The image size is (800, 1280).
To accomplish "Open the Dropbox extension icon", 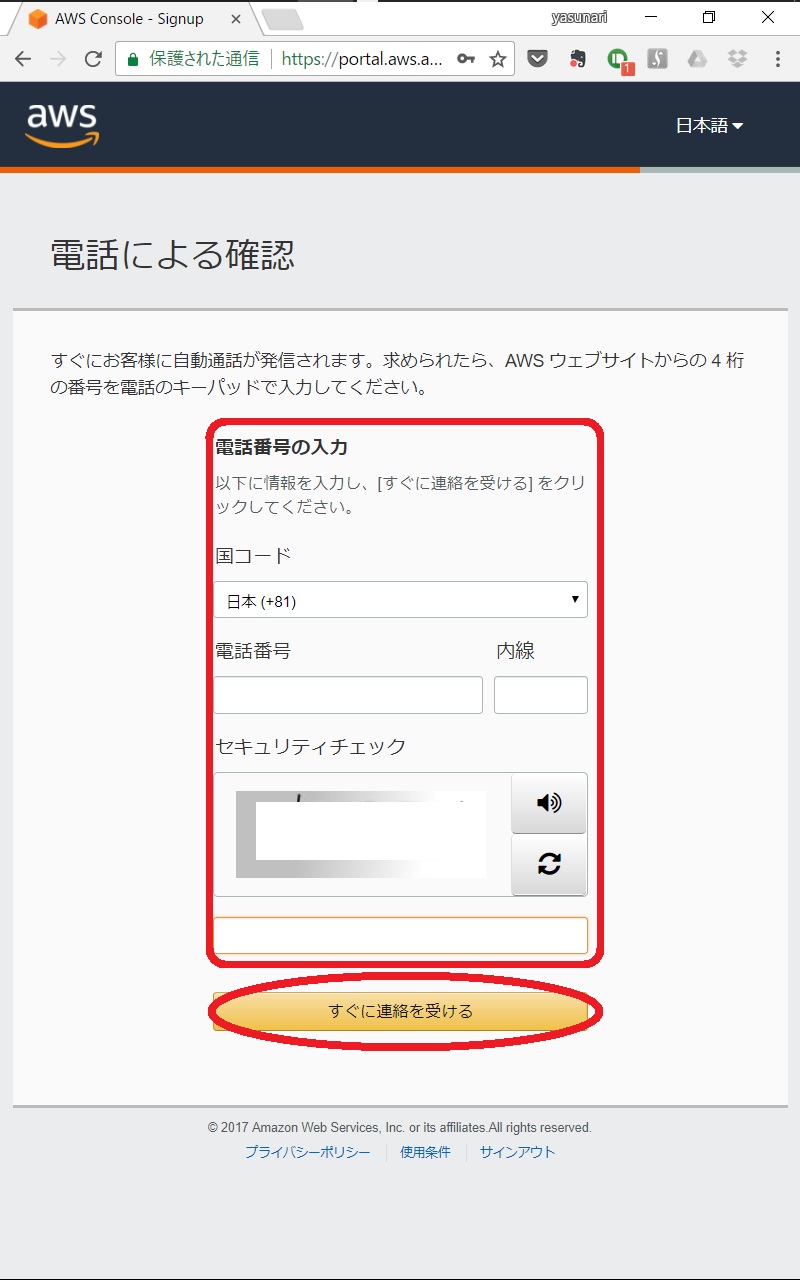I will (x=737, y=59).
